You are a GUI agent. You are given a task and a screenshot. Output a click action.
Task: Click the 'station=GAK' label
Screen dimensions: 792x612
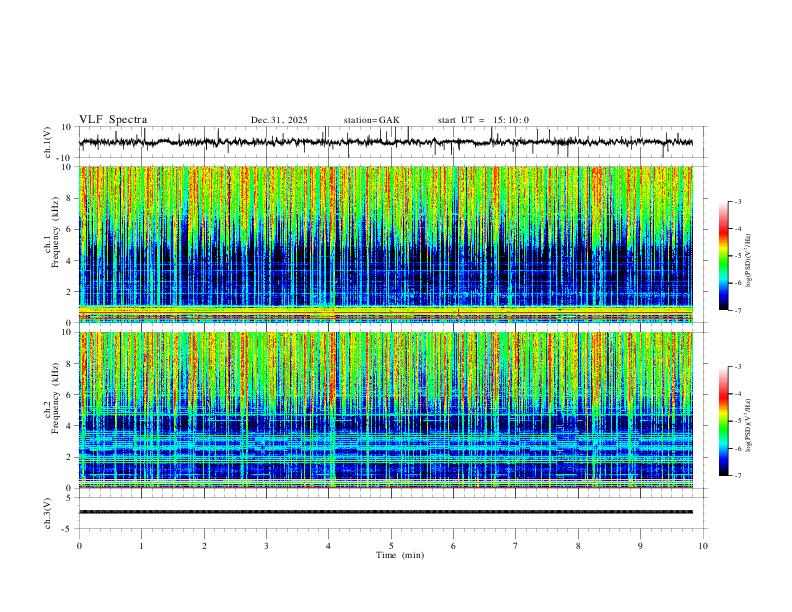[x=372, y=120]
